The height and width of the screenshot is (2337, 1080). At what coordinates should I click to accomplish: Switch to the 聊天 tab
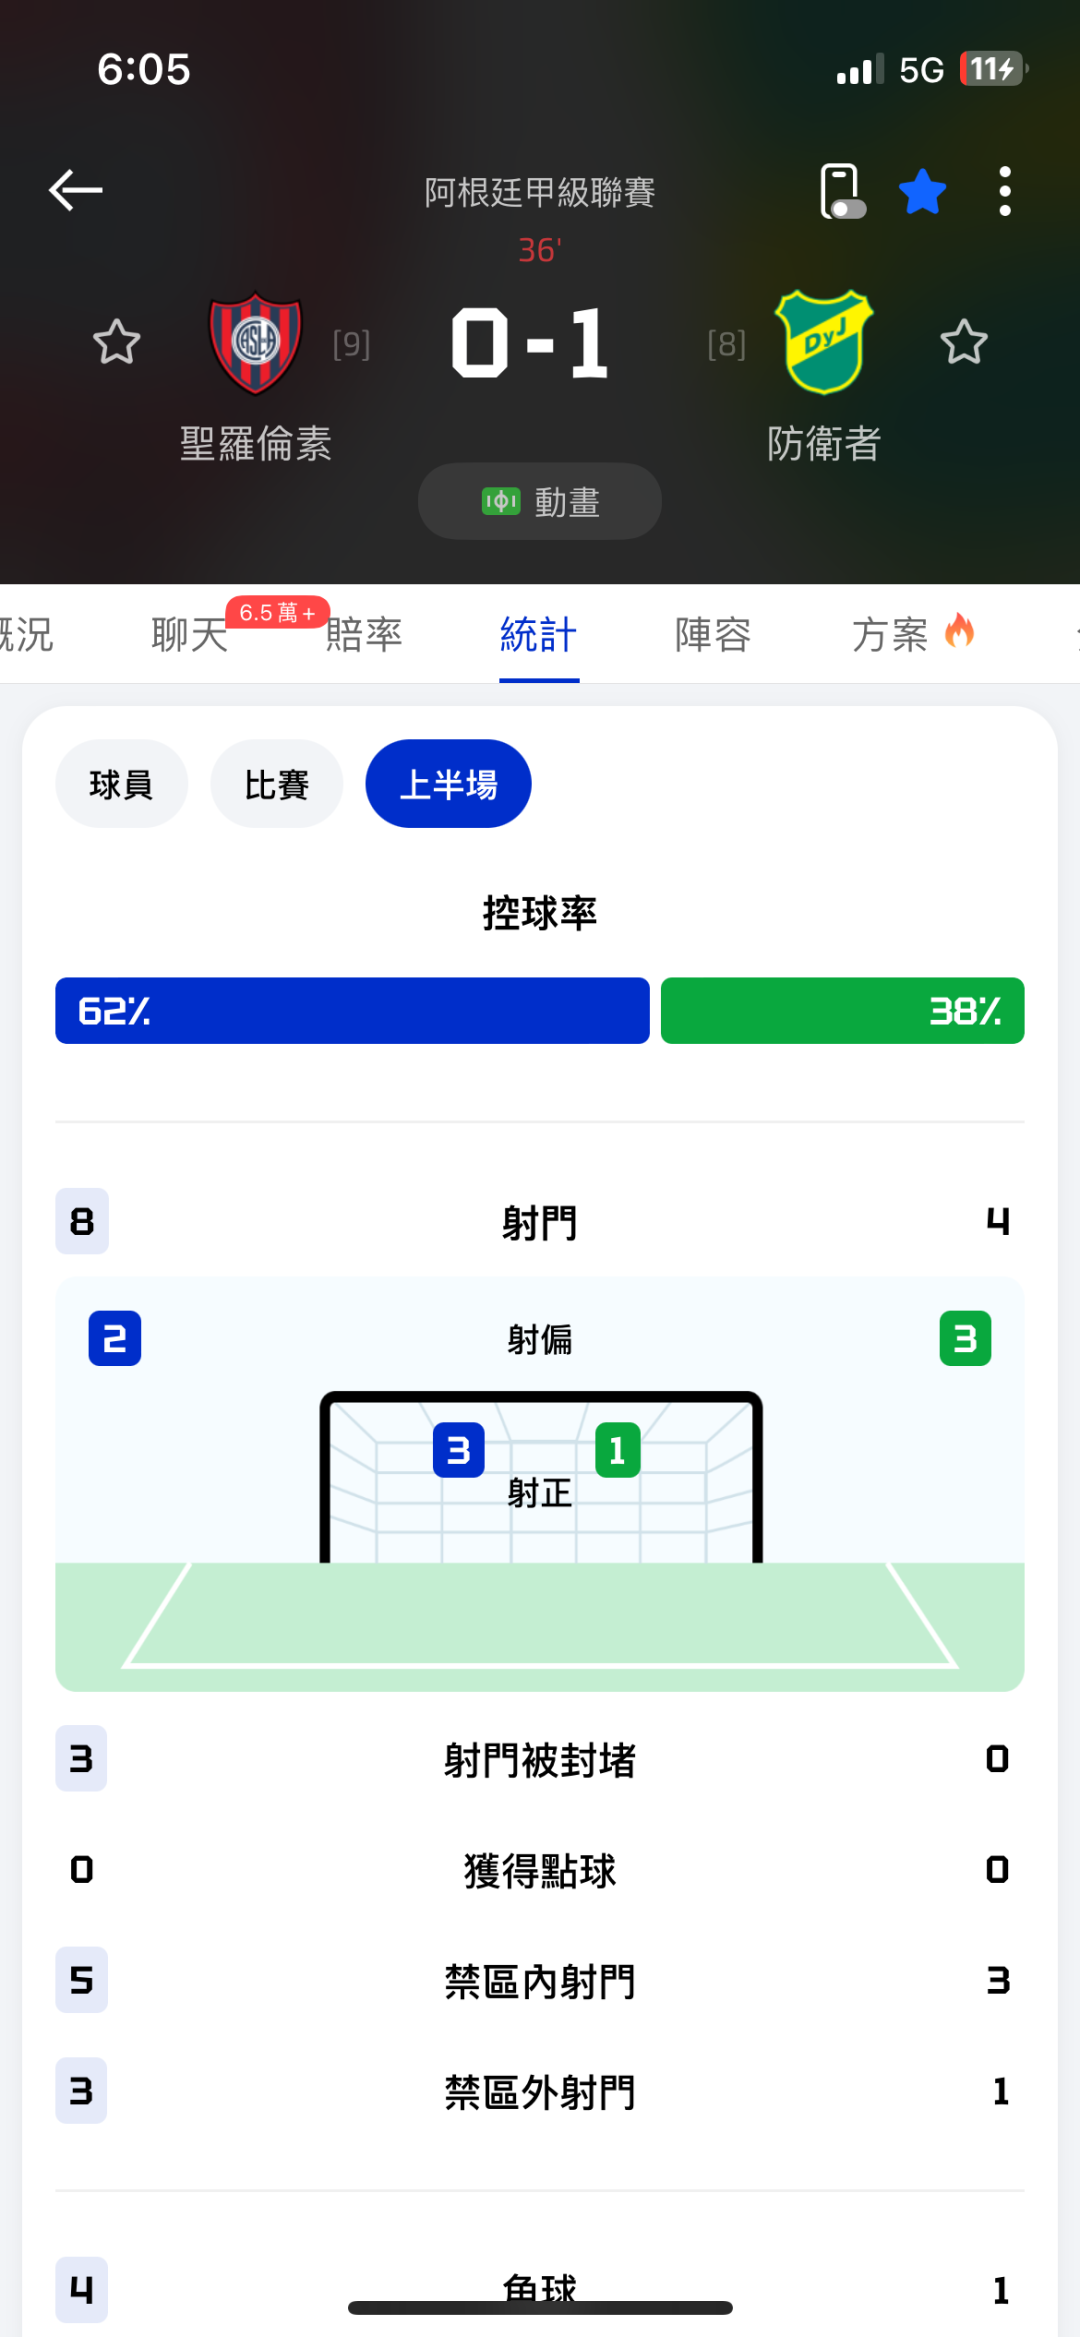pos(190,634)
